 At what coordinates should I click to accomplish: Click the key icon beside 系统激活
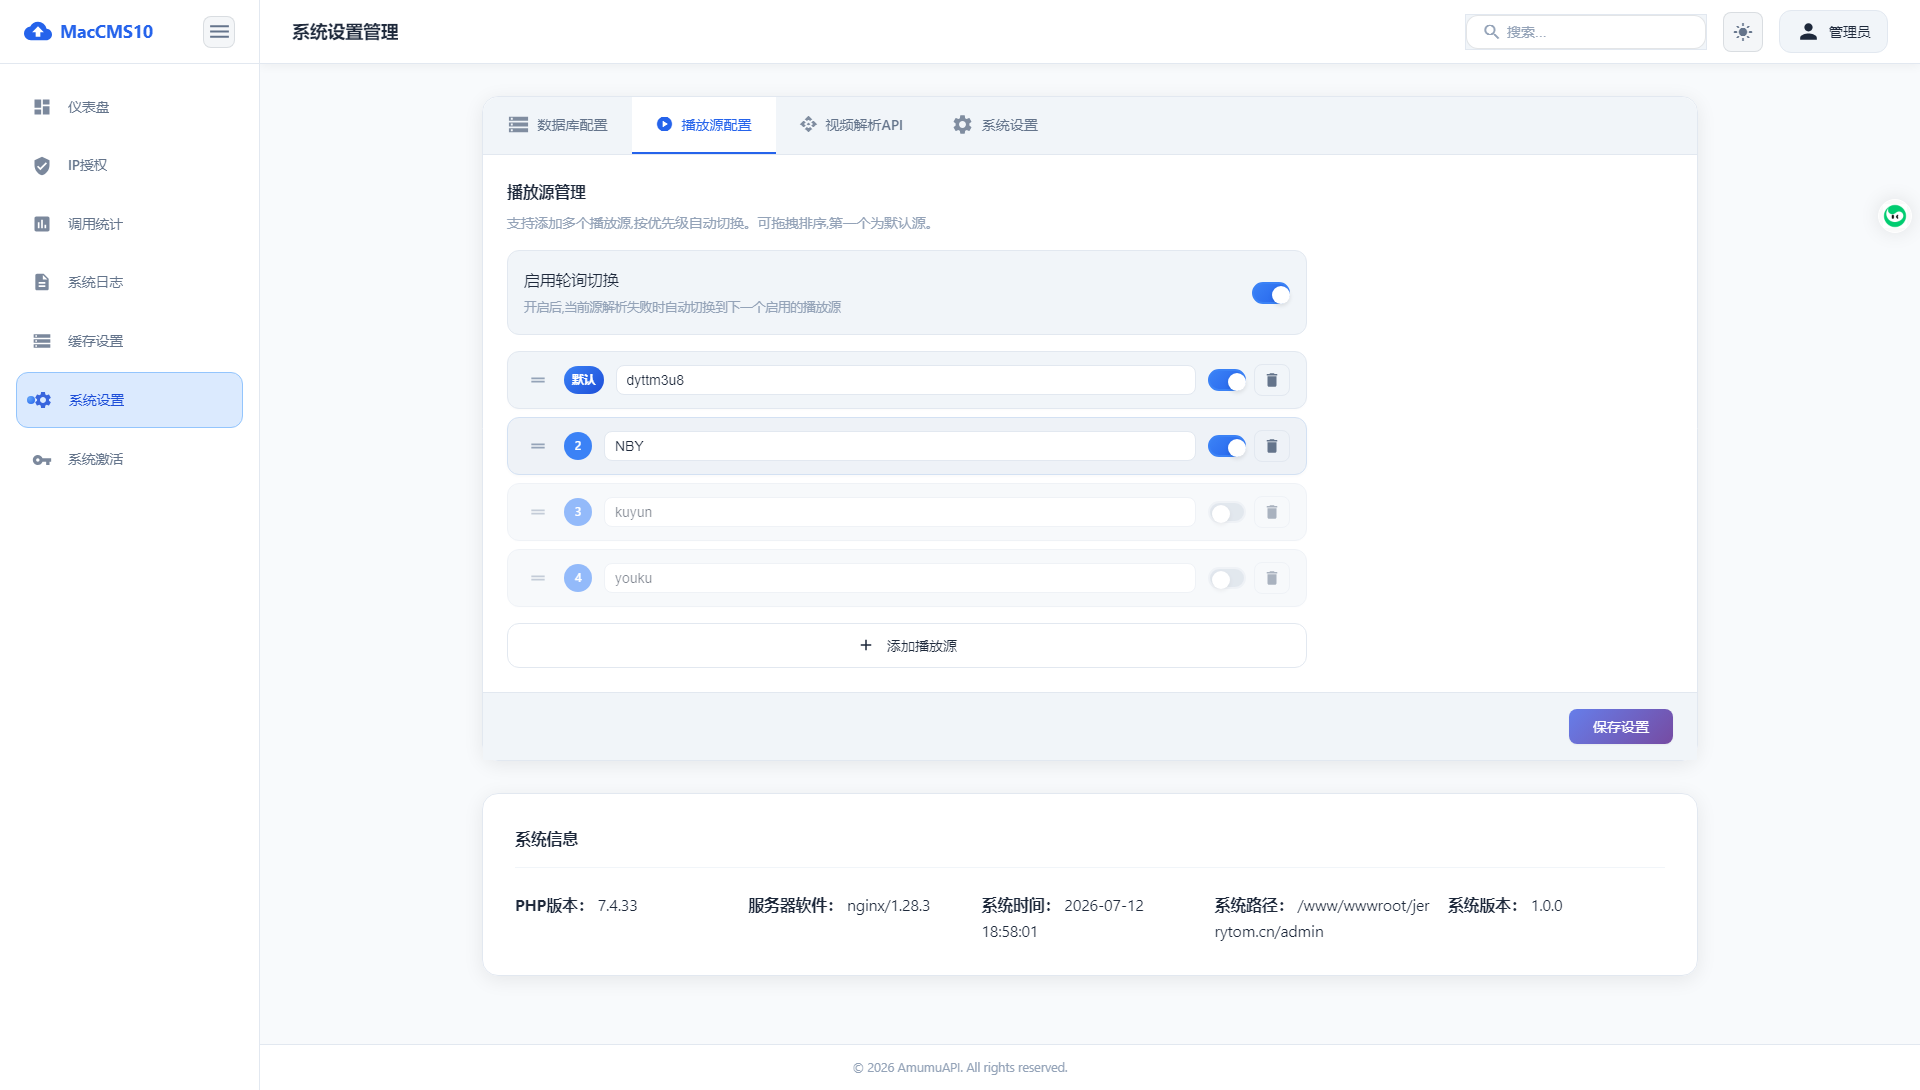click(42, 460)
